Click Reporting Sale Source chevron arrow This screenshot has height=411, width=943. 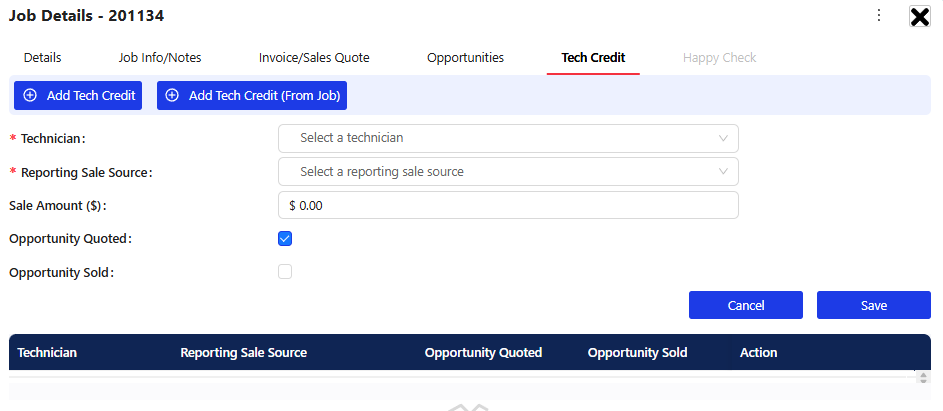click(x=723, y=172)
